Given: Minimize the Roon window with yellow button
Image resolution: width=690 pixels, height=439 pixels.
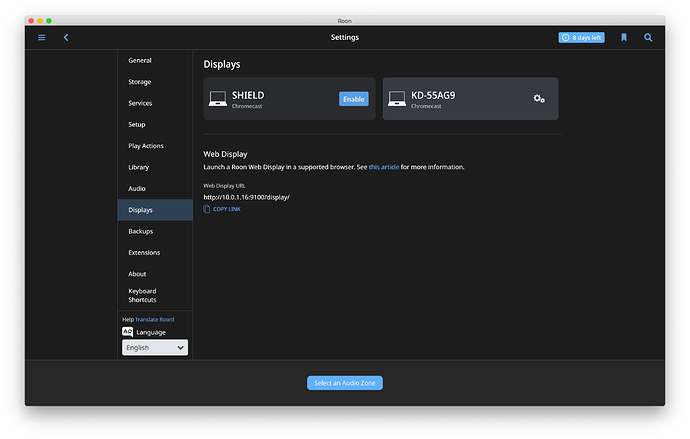Looking at the screenshot, I should 40,21.
